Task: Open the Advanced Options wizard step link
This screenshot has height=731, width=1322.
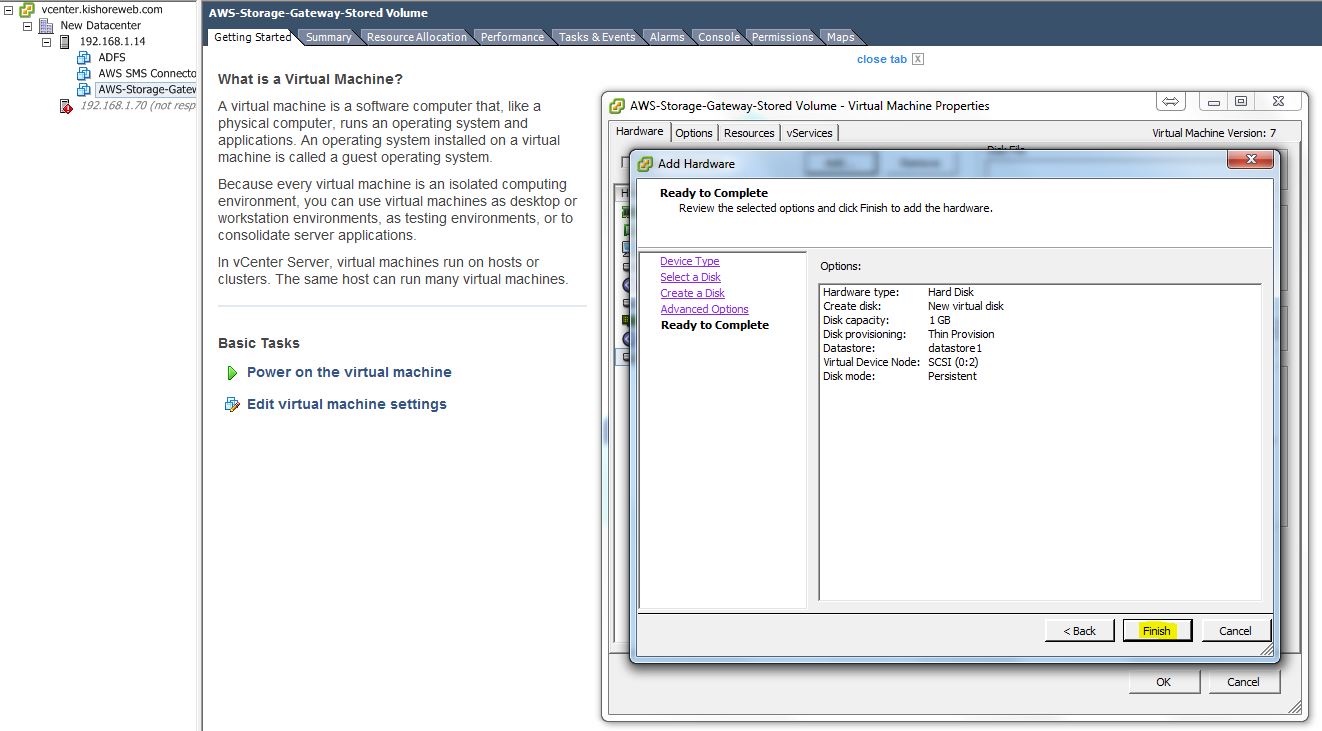Action: point(704,309)
